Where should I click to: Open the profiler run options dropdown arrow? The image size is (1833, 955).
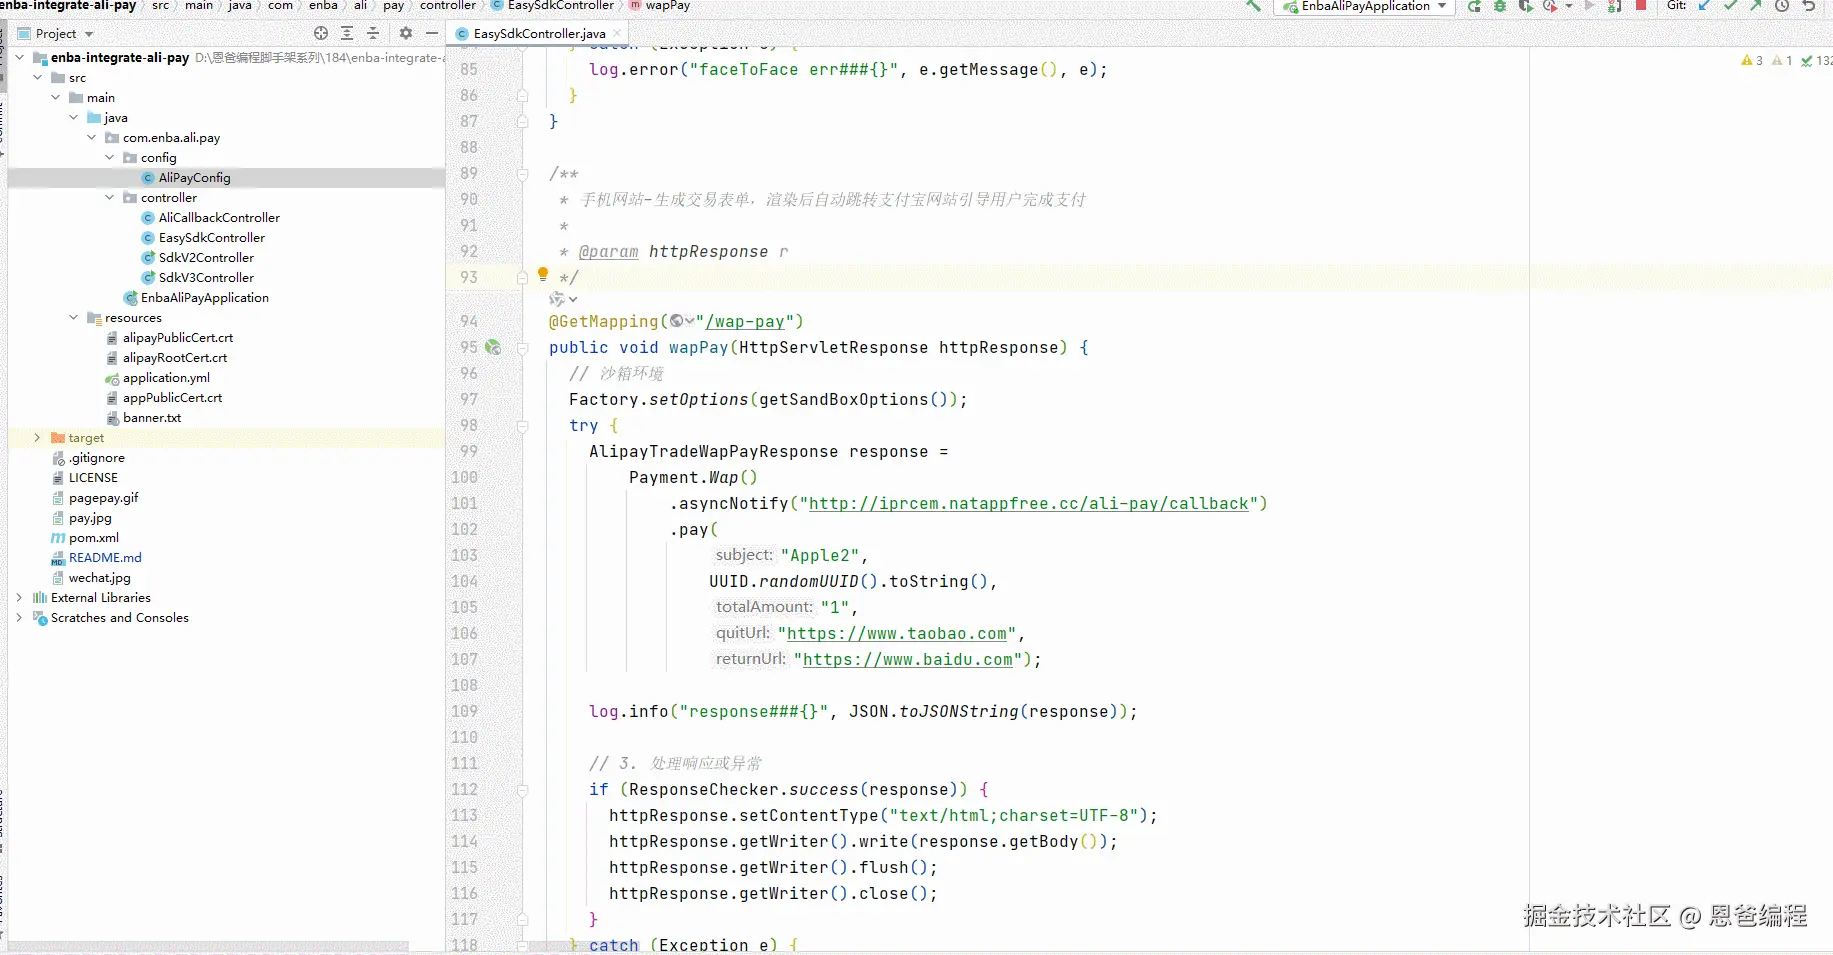pos(1569,6)
